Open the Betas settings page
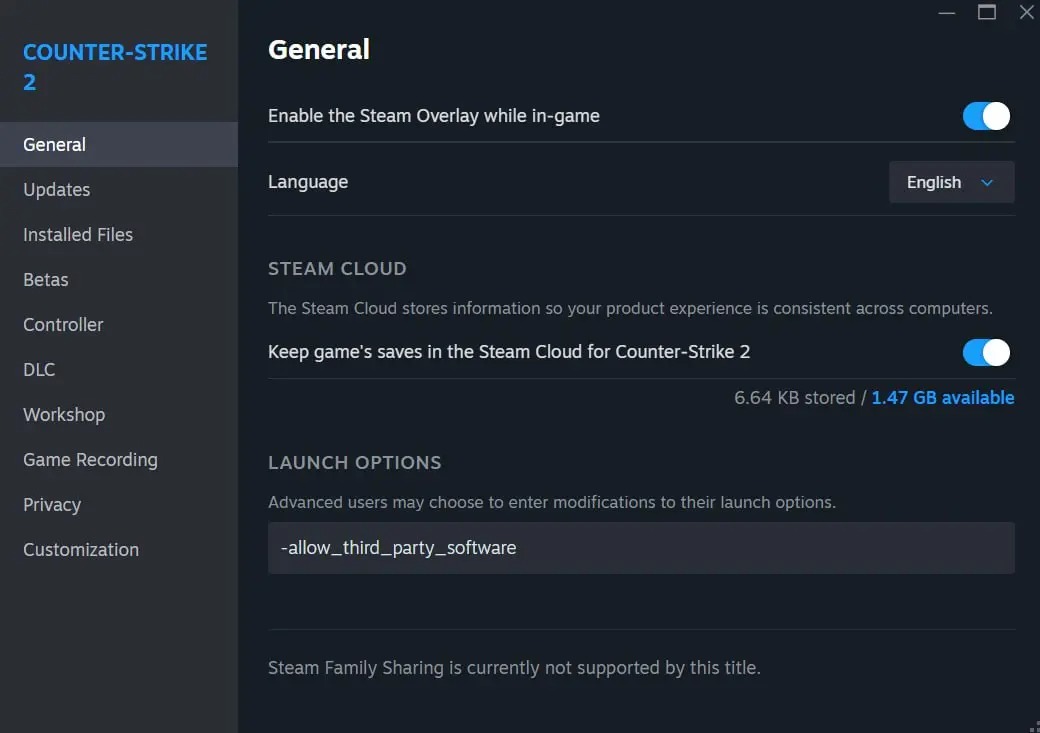1040x733 pixels. [x=46, y=279]
